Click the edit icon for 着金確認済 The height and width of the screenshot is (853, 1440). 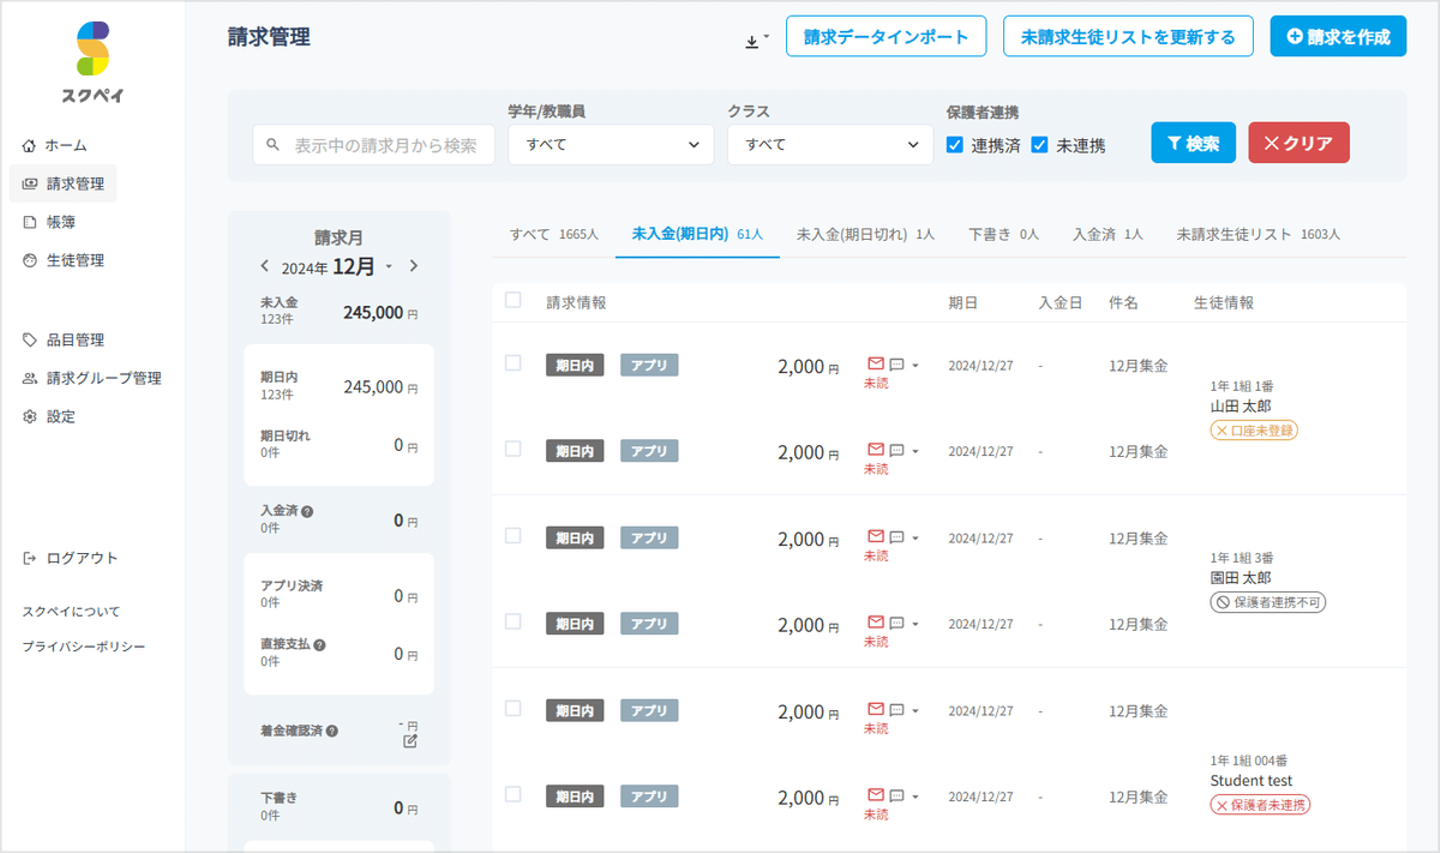tap(410, 741)
